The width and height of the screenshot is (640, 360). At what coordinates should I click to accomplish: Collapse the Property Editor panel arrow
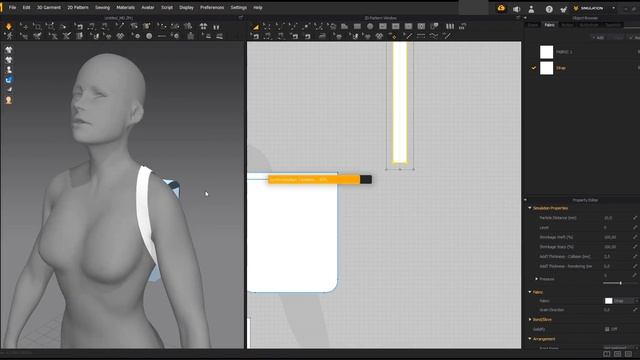coord(525,200)
